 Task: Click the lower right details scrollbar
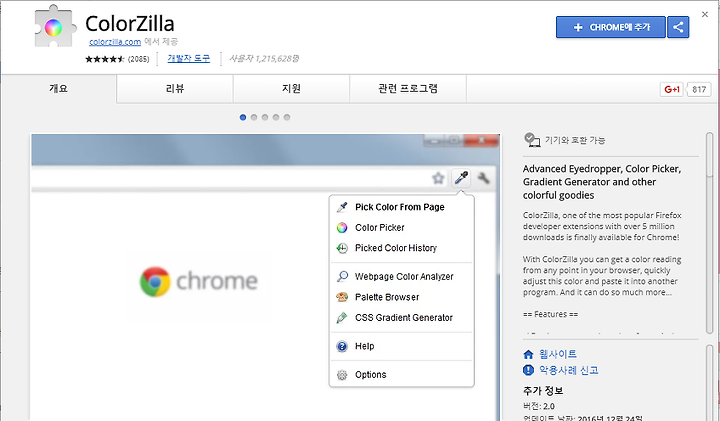[x=710, y=382]
